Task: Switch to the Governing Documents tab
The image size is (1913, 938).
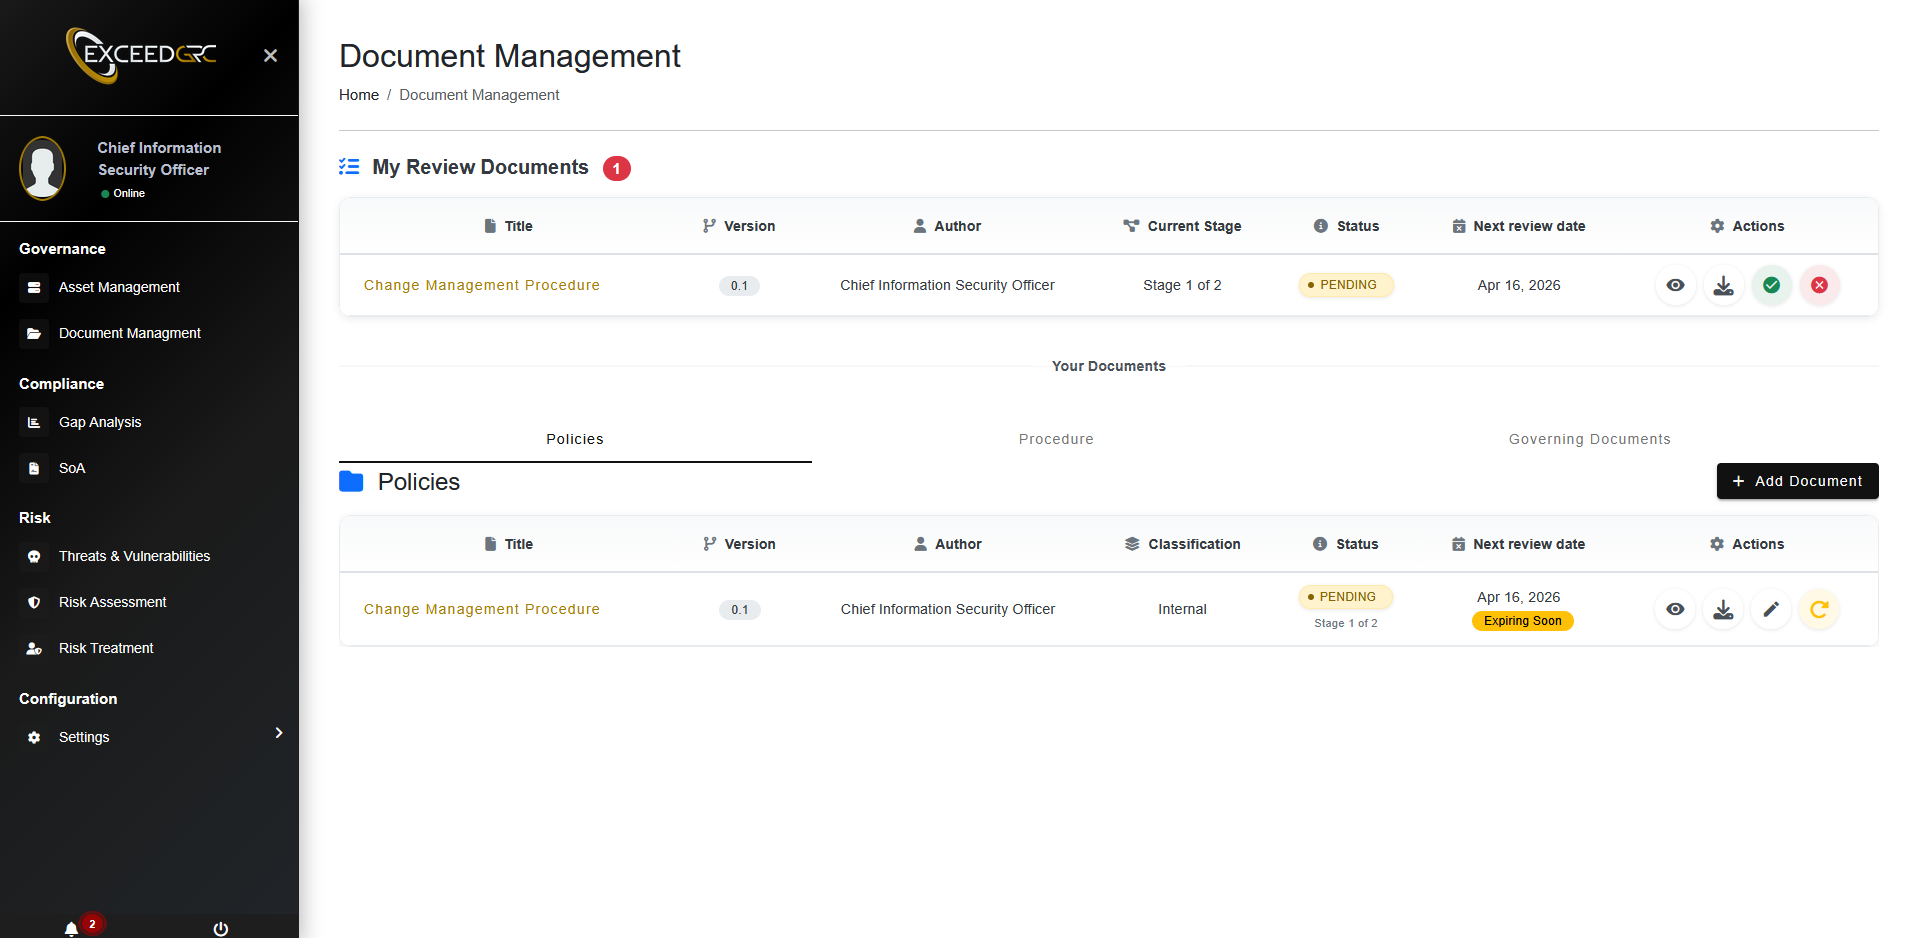Action: click(1589, 439)
